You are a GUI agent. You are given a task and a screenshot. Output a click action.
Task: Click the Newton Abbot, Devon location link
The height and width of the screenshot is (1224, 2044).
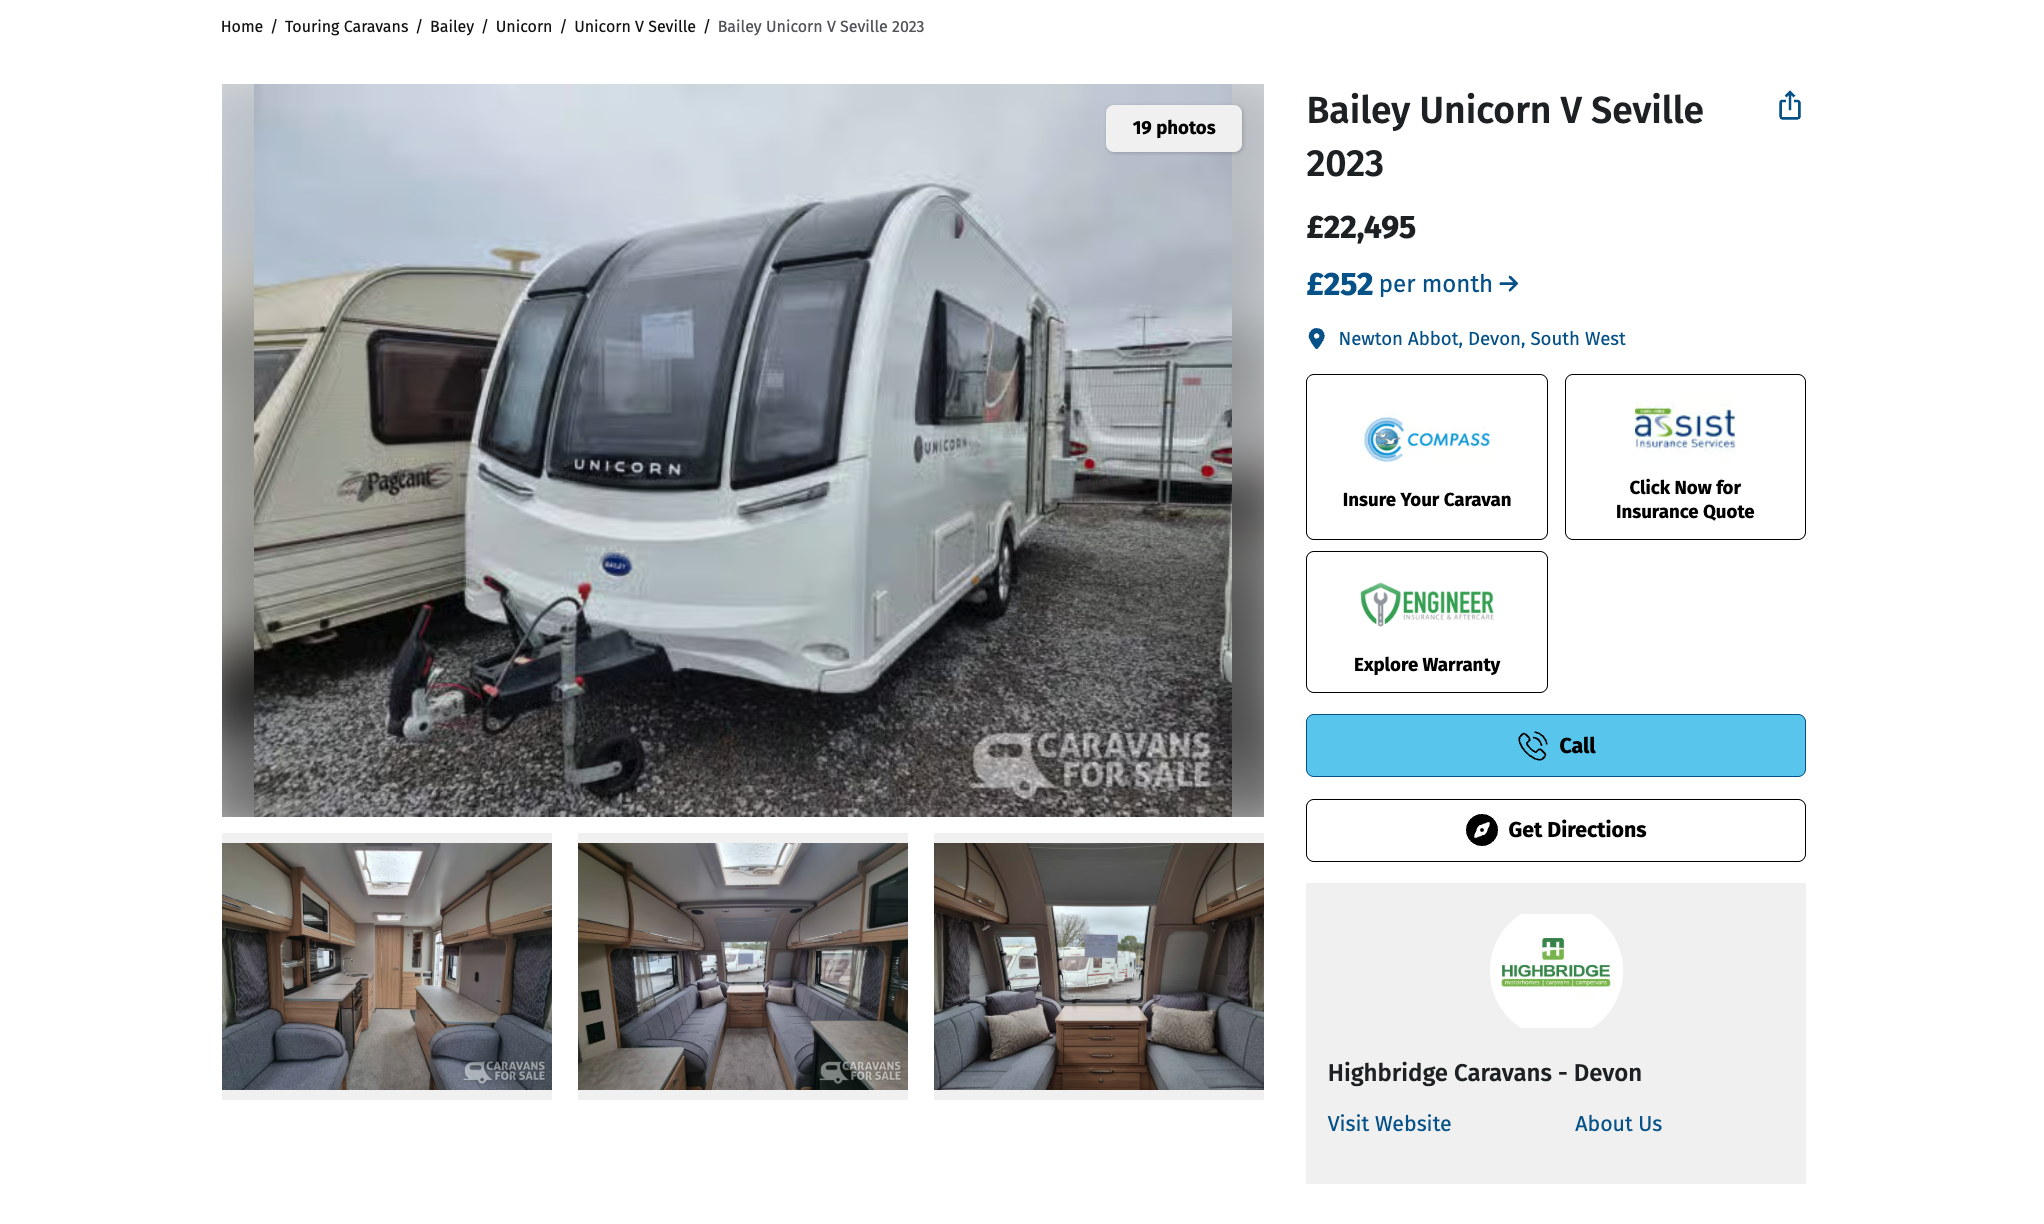point(1482,339)
